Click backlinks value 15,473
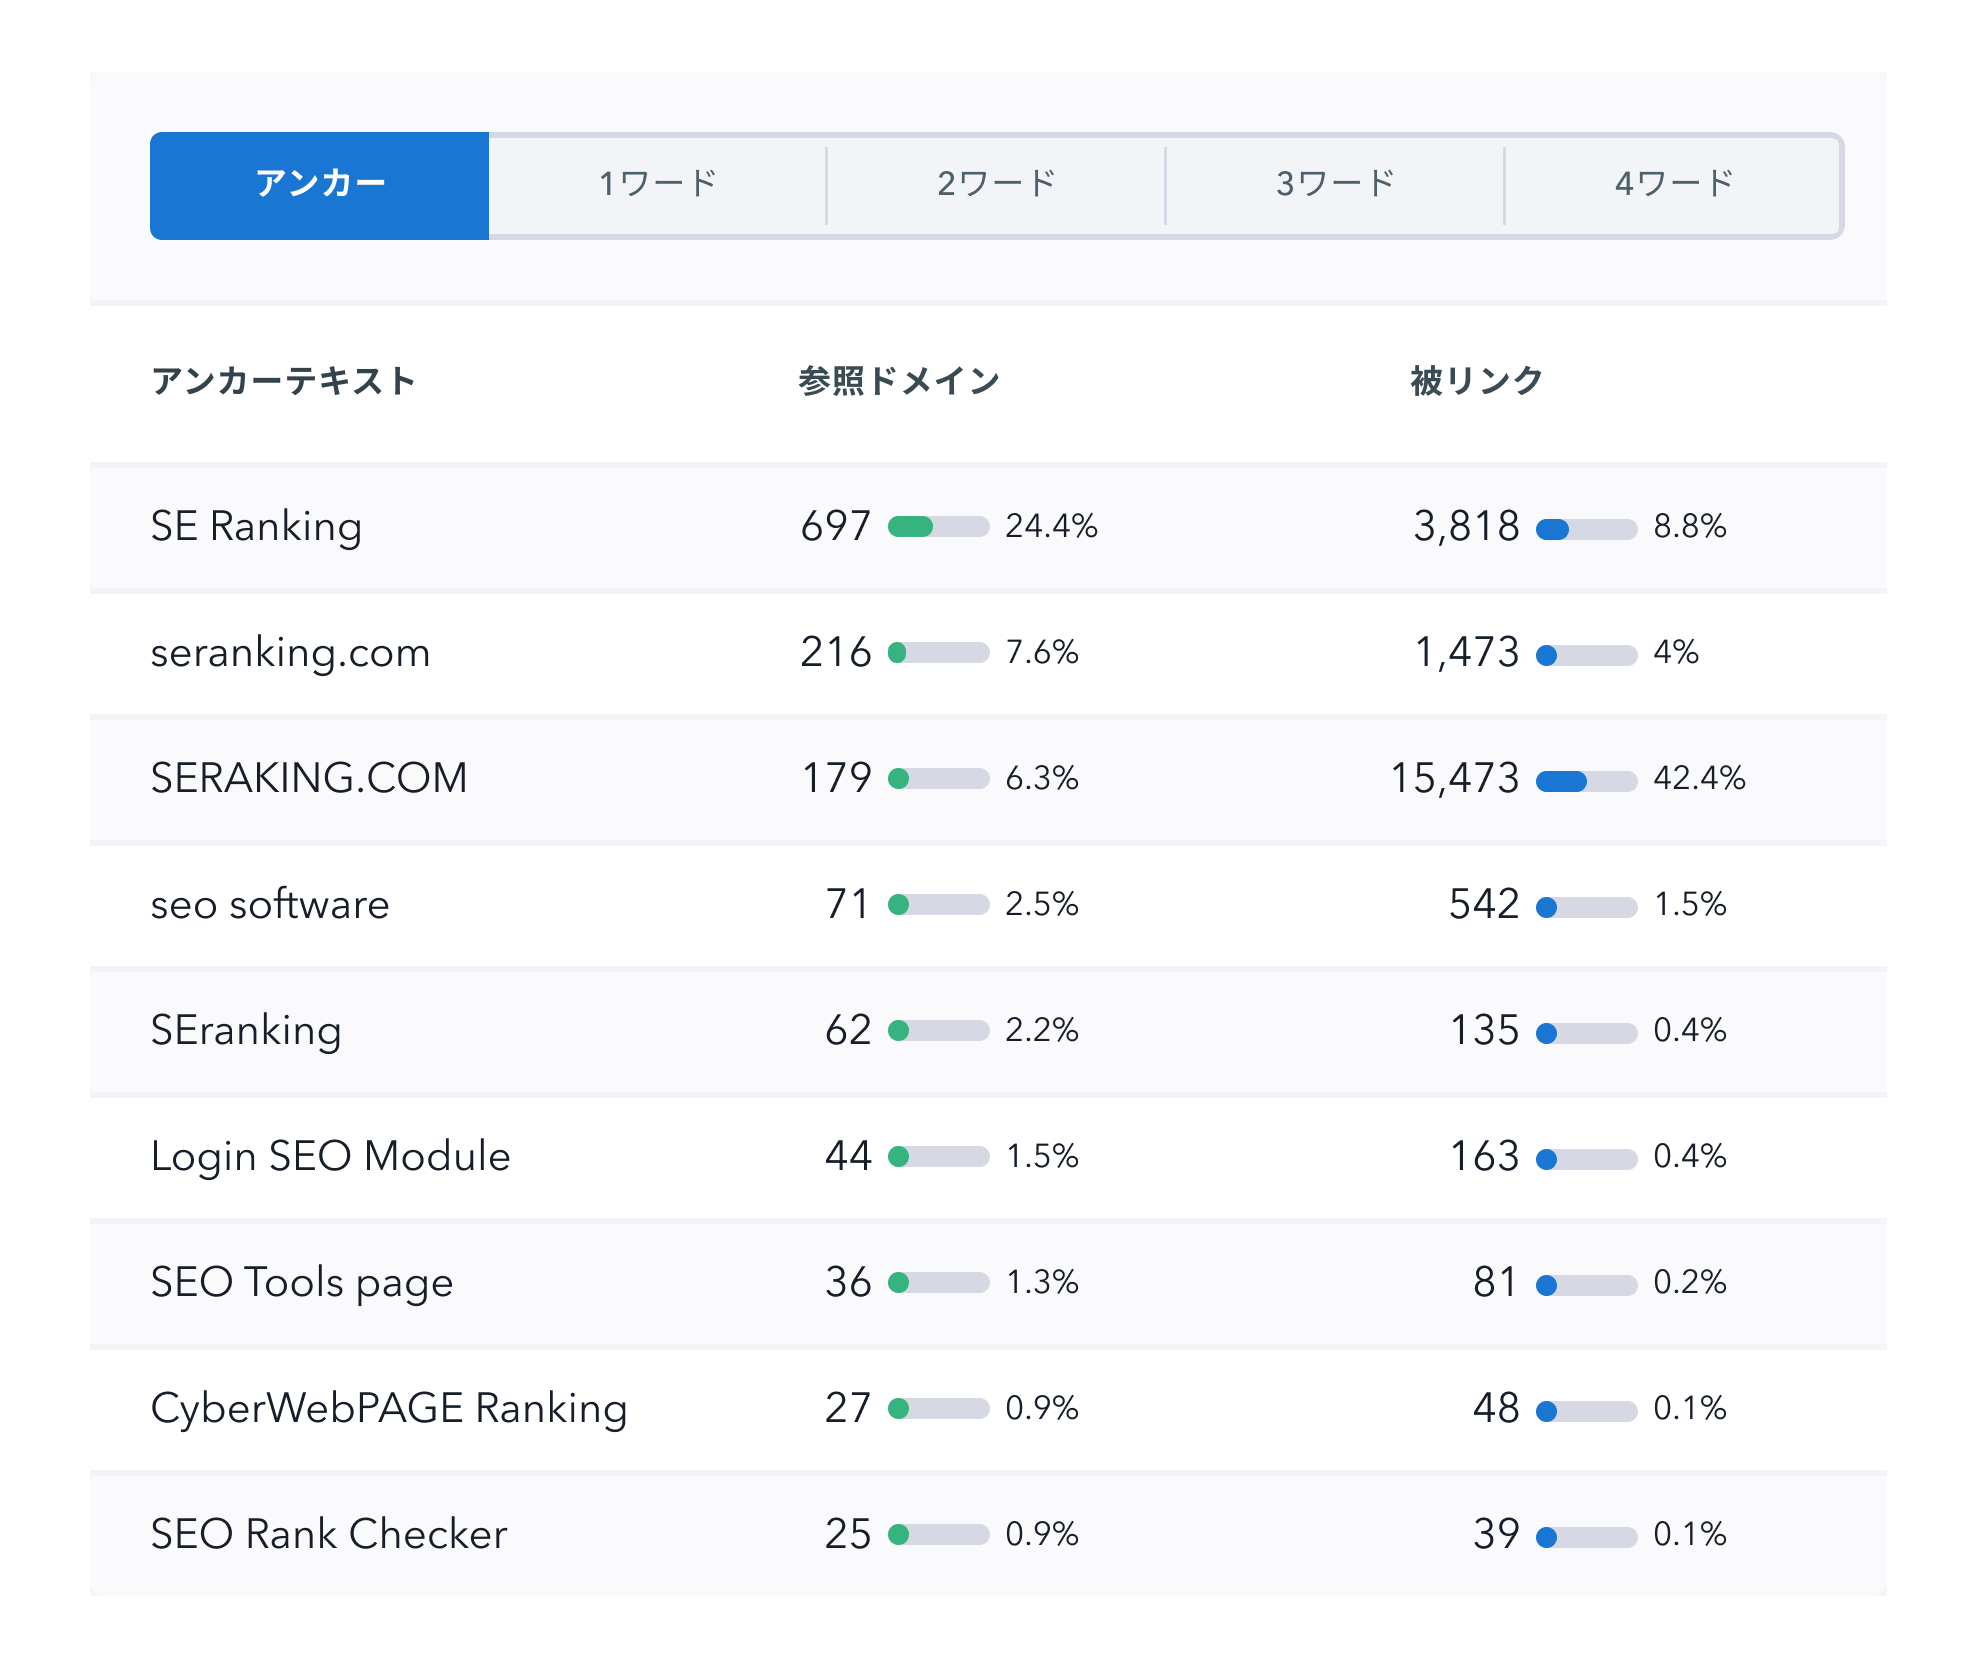1977x1668 pixels. [1455, 779]
